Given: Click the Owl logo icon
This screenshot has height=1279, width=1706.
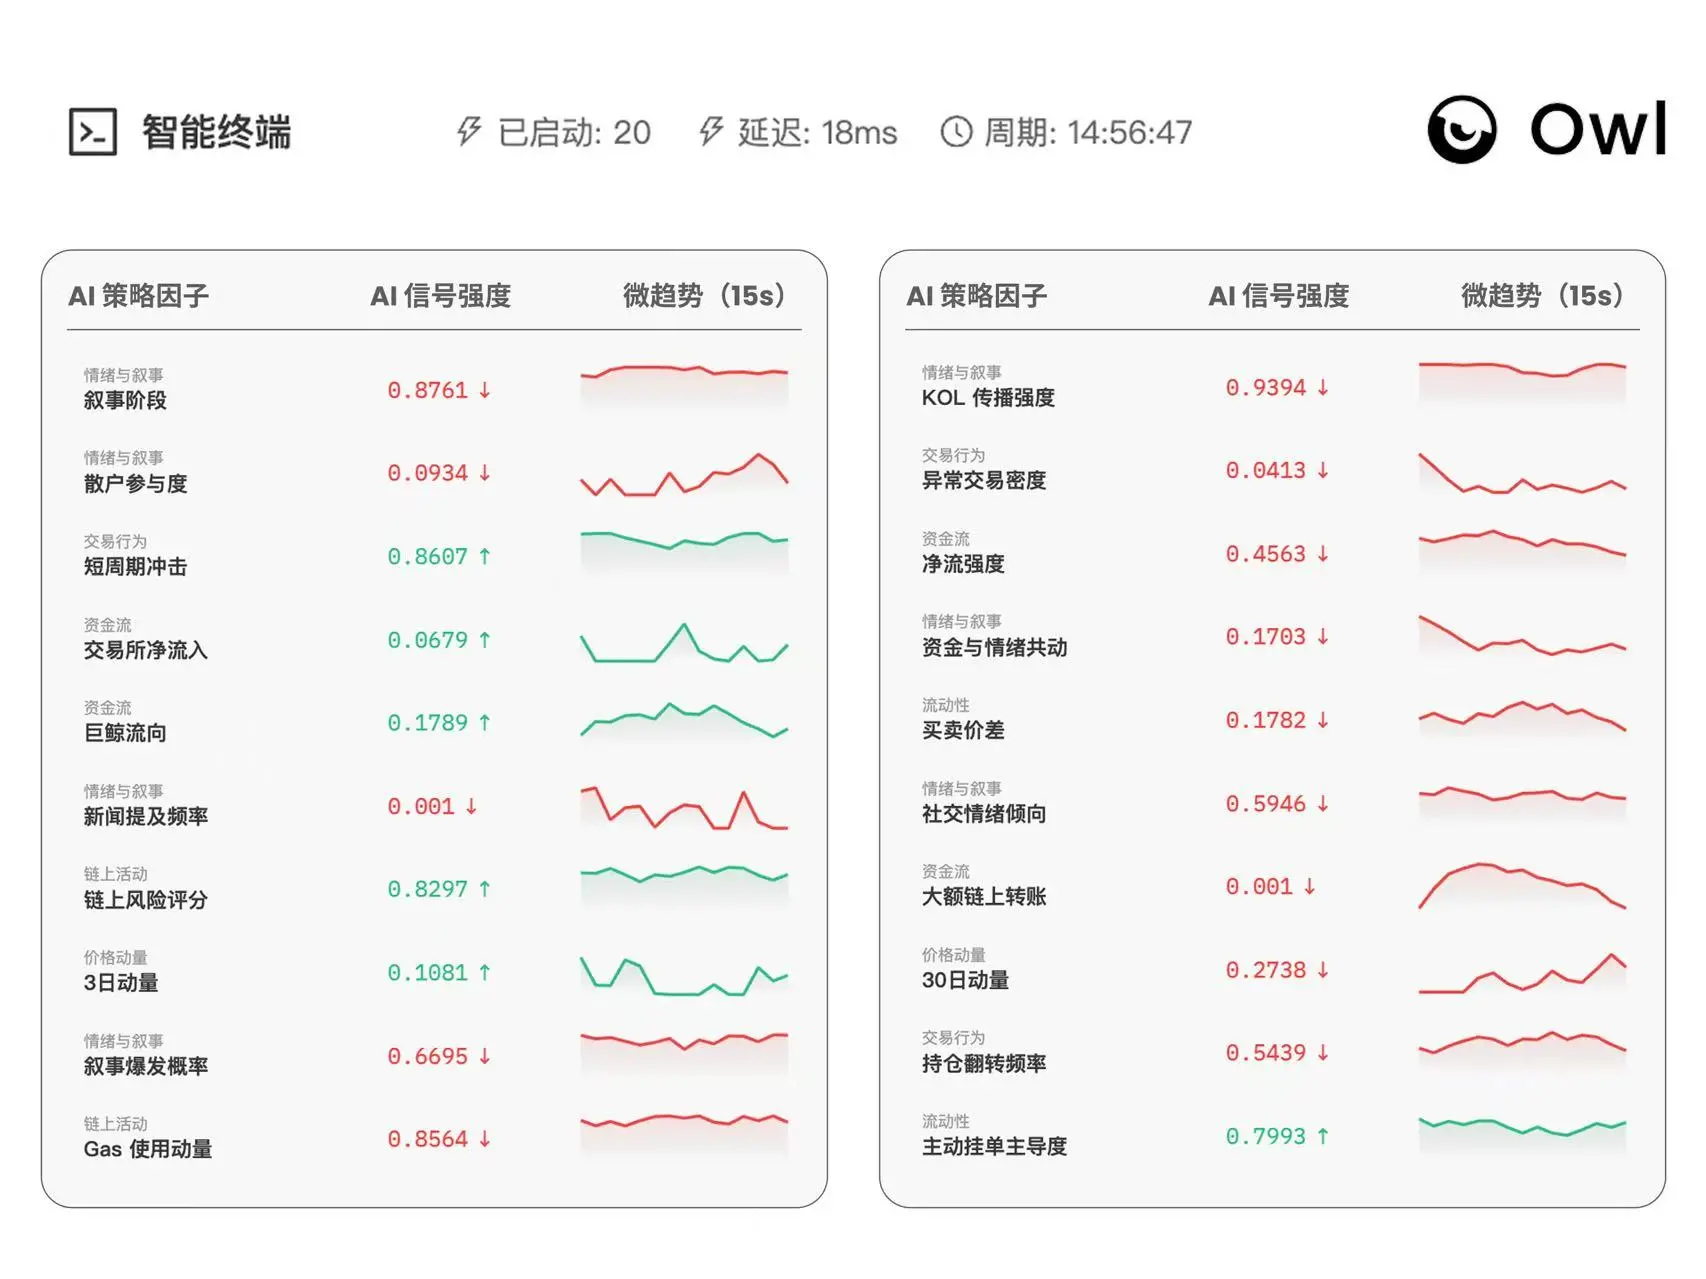Looking at the screenshot, I should 1461,130.
